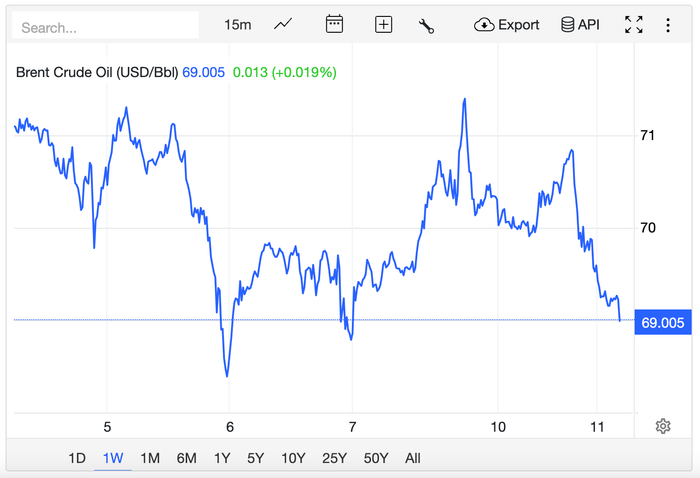Switch to the 1M range

coord(150,458)
